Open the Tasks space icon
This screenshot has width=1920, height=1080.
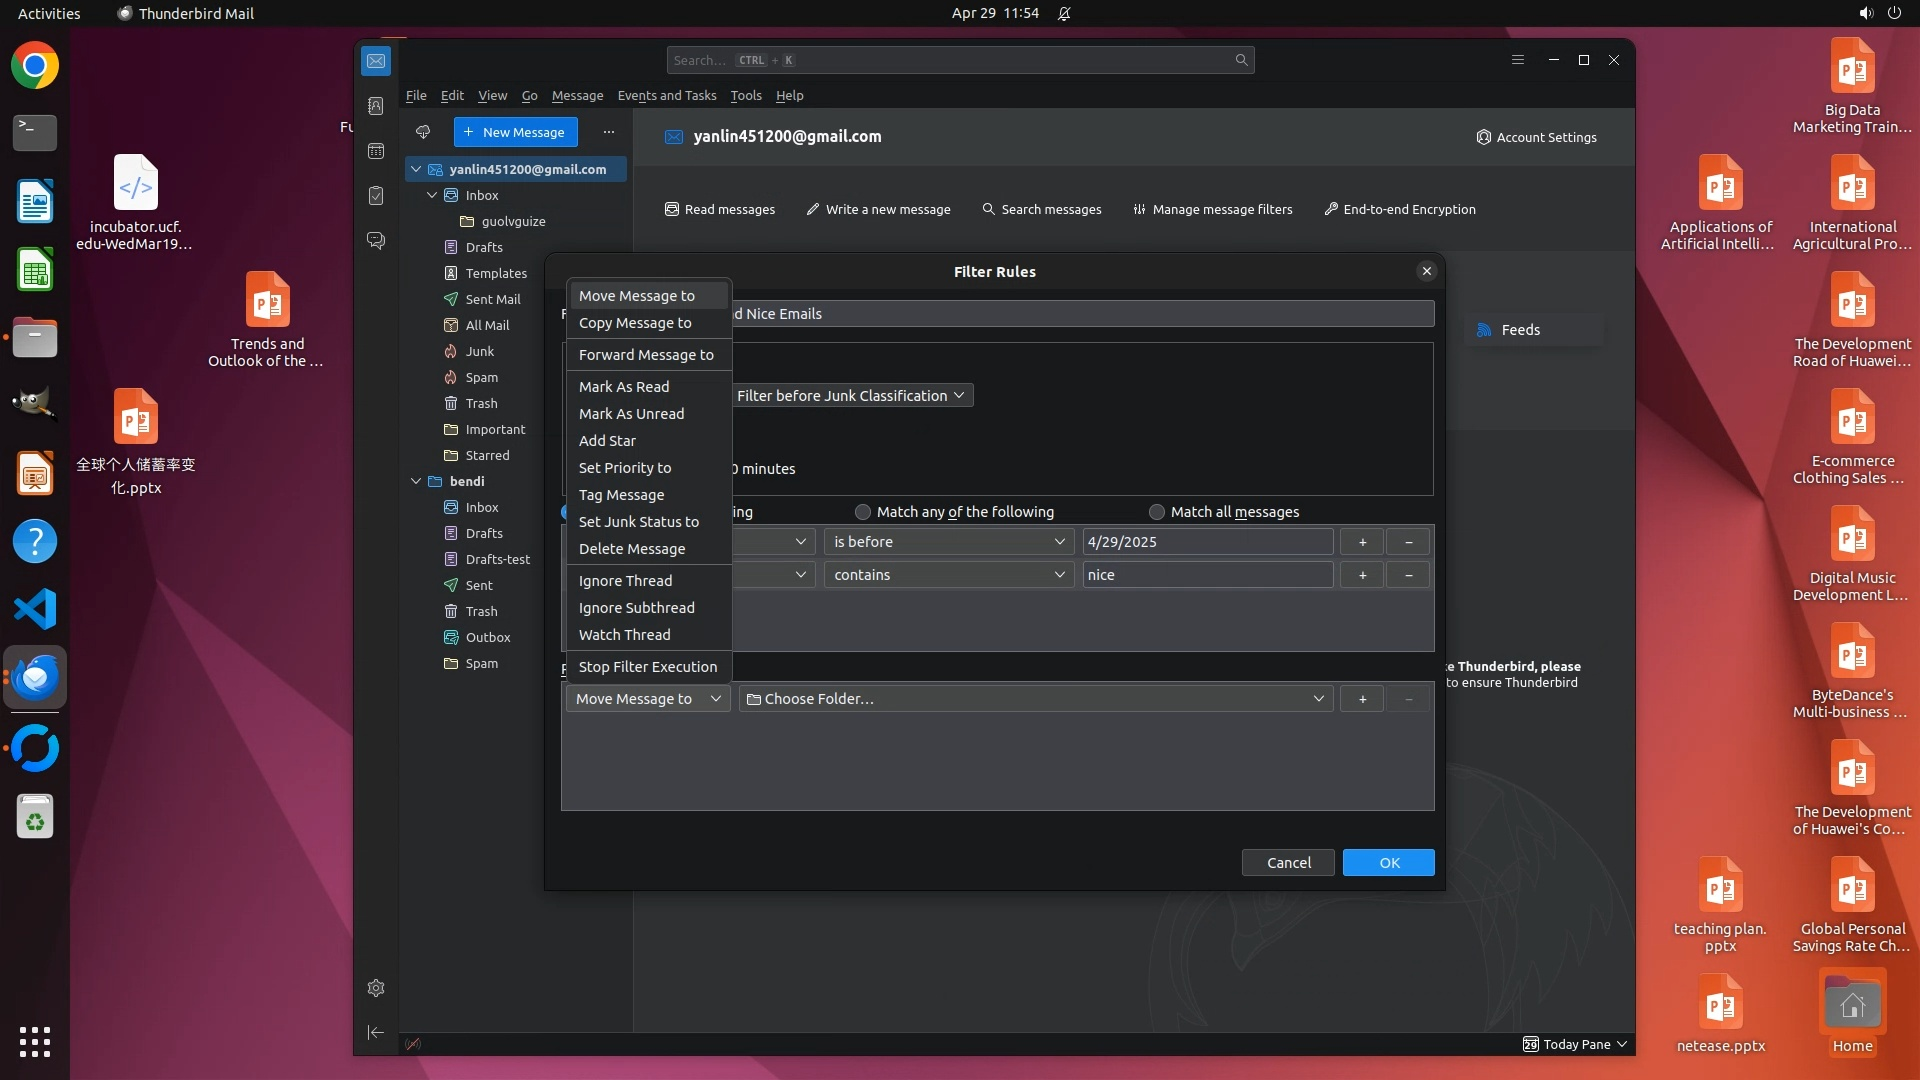[x=376, y=196]
